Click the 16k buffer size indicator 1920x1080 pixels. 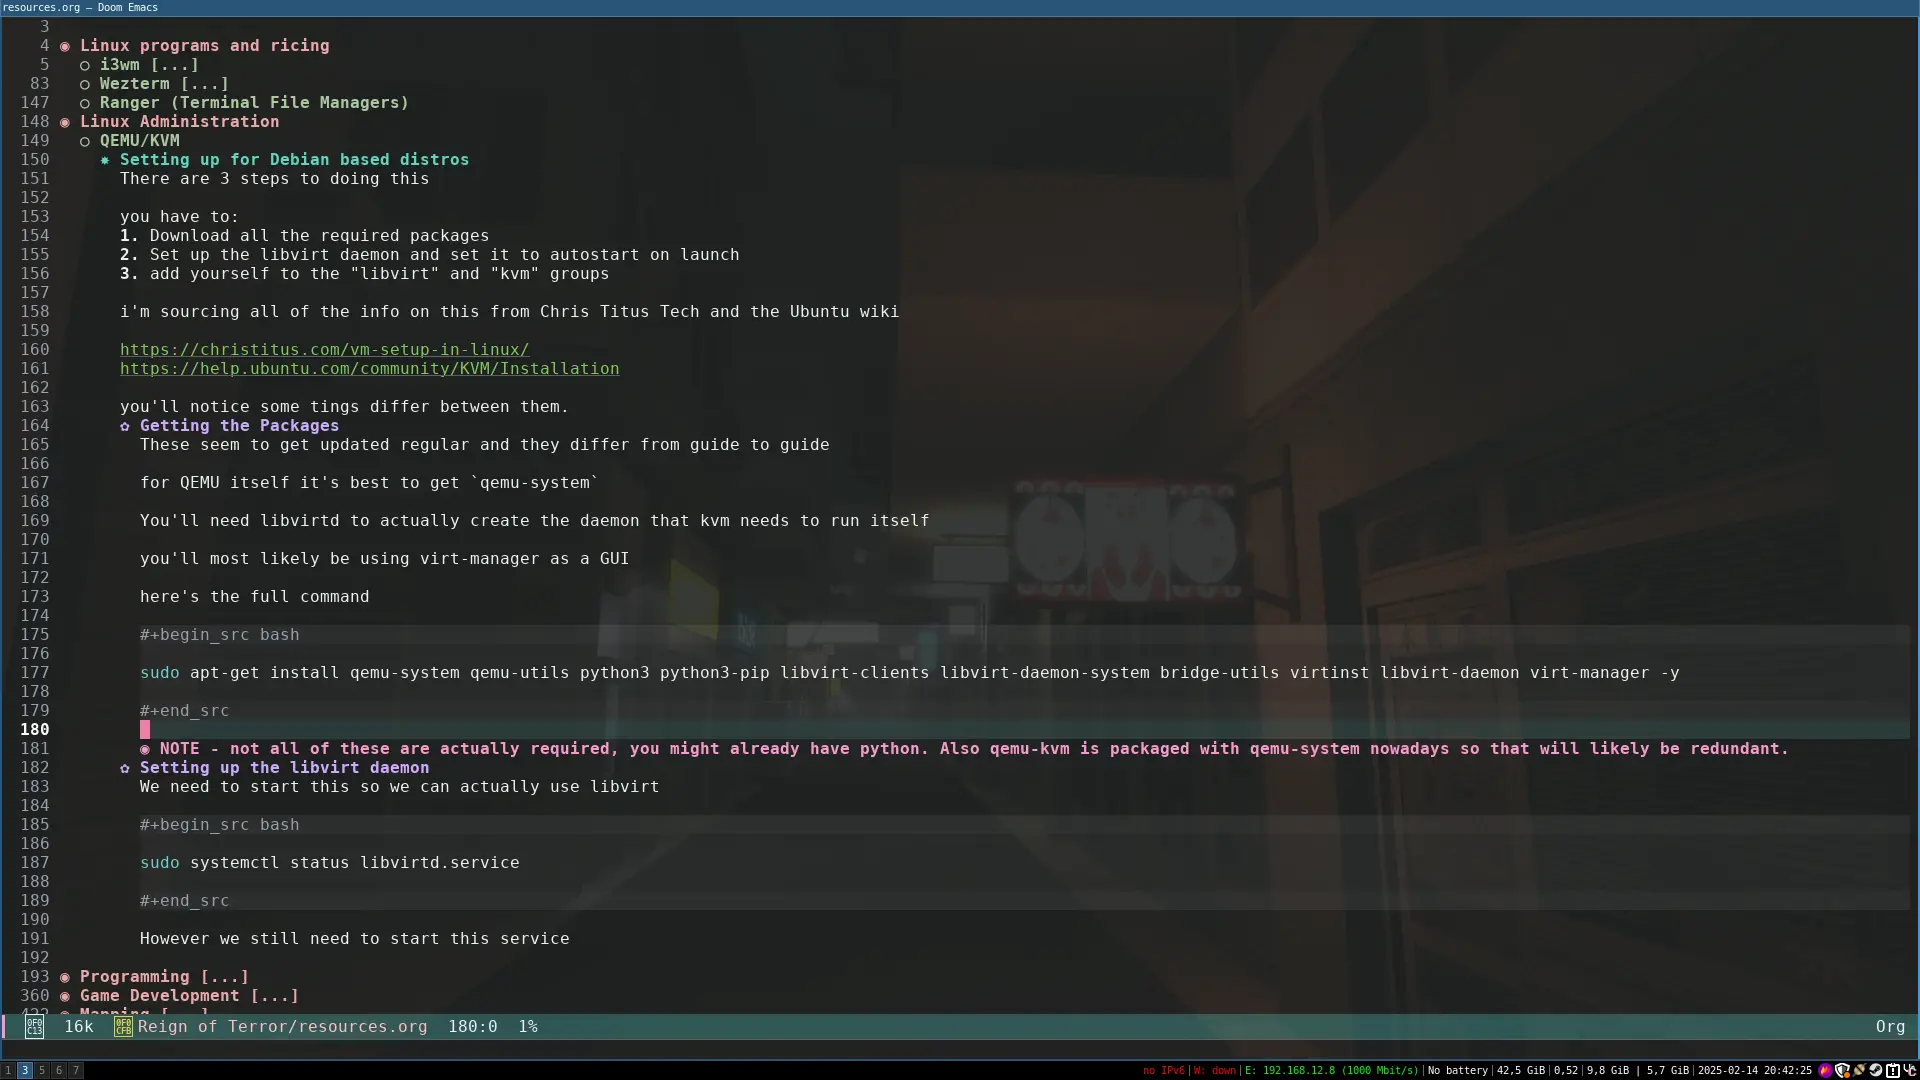click(x=79, y=1027)
